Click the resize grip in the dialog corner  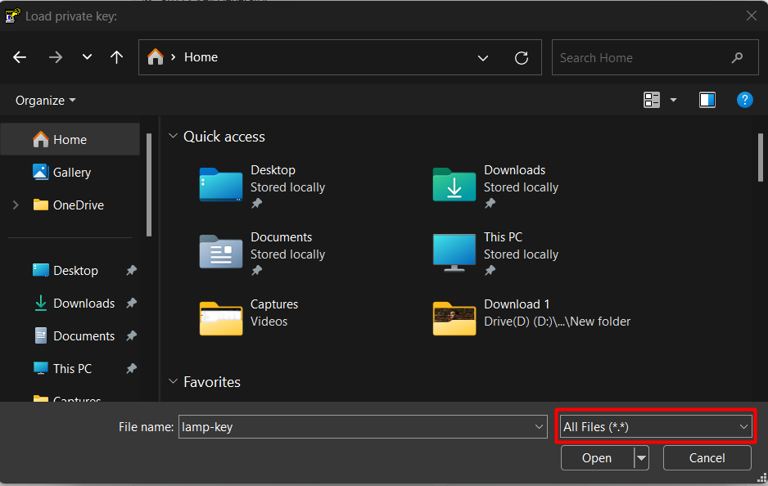pyautogui.click(x=762, y=478)
